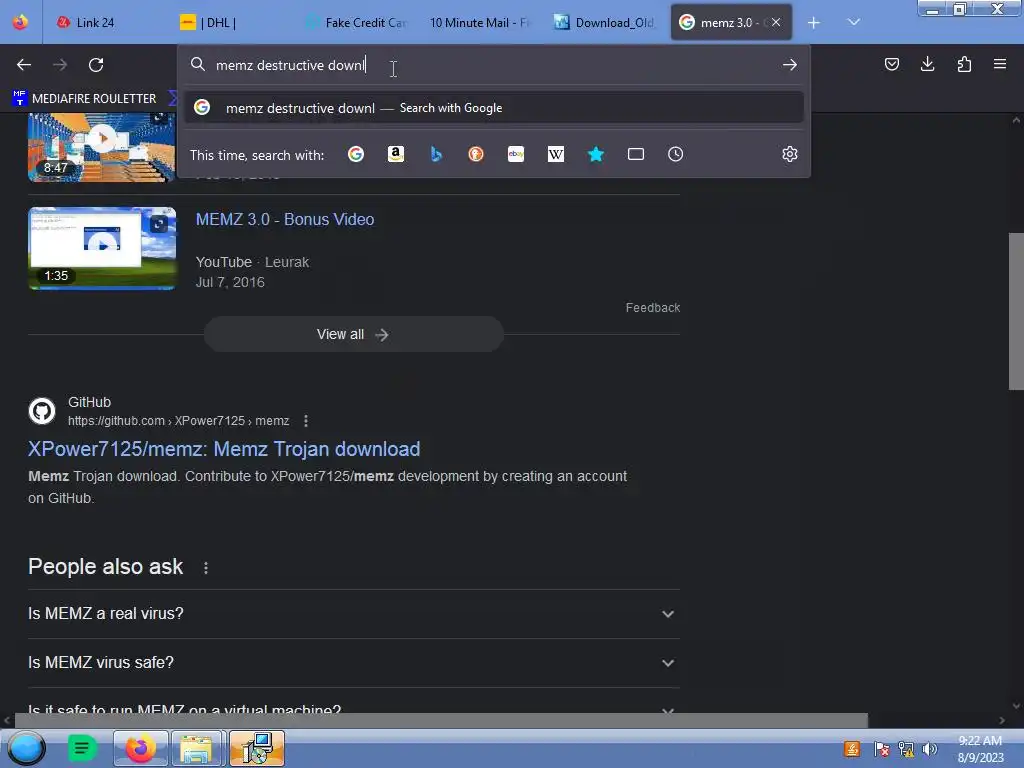Viewport: 1024px width, 768px height.
Task: Open XPower7125/memz Trojan download link
Action: (224, 449)
